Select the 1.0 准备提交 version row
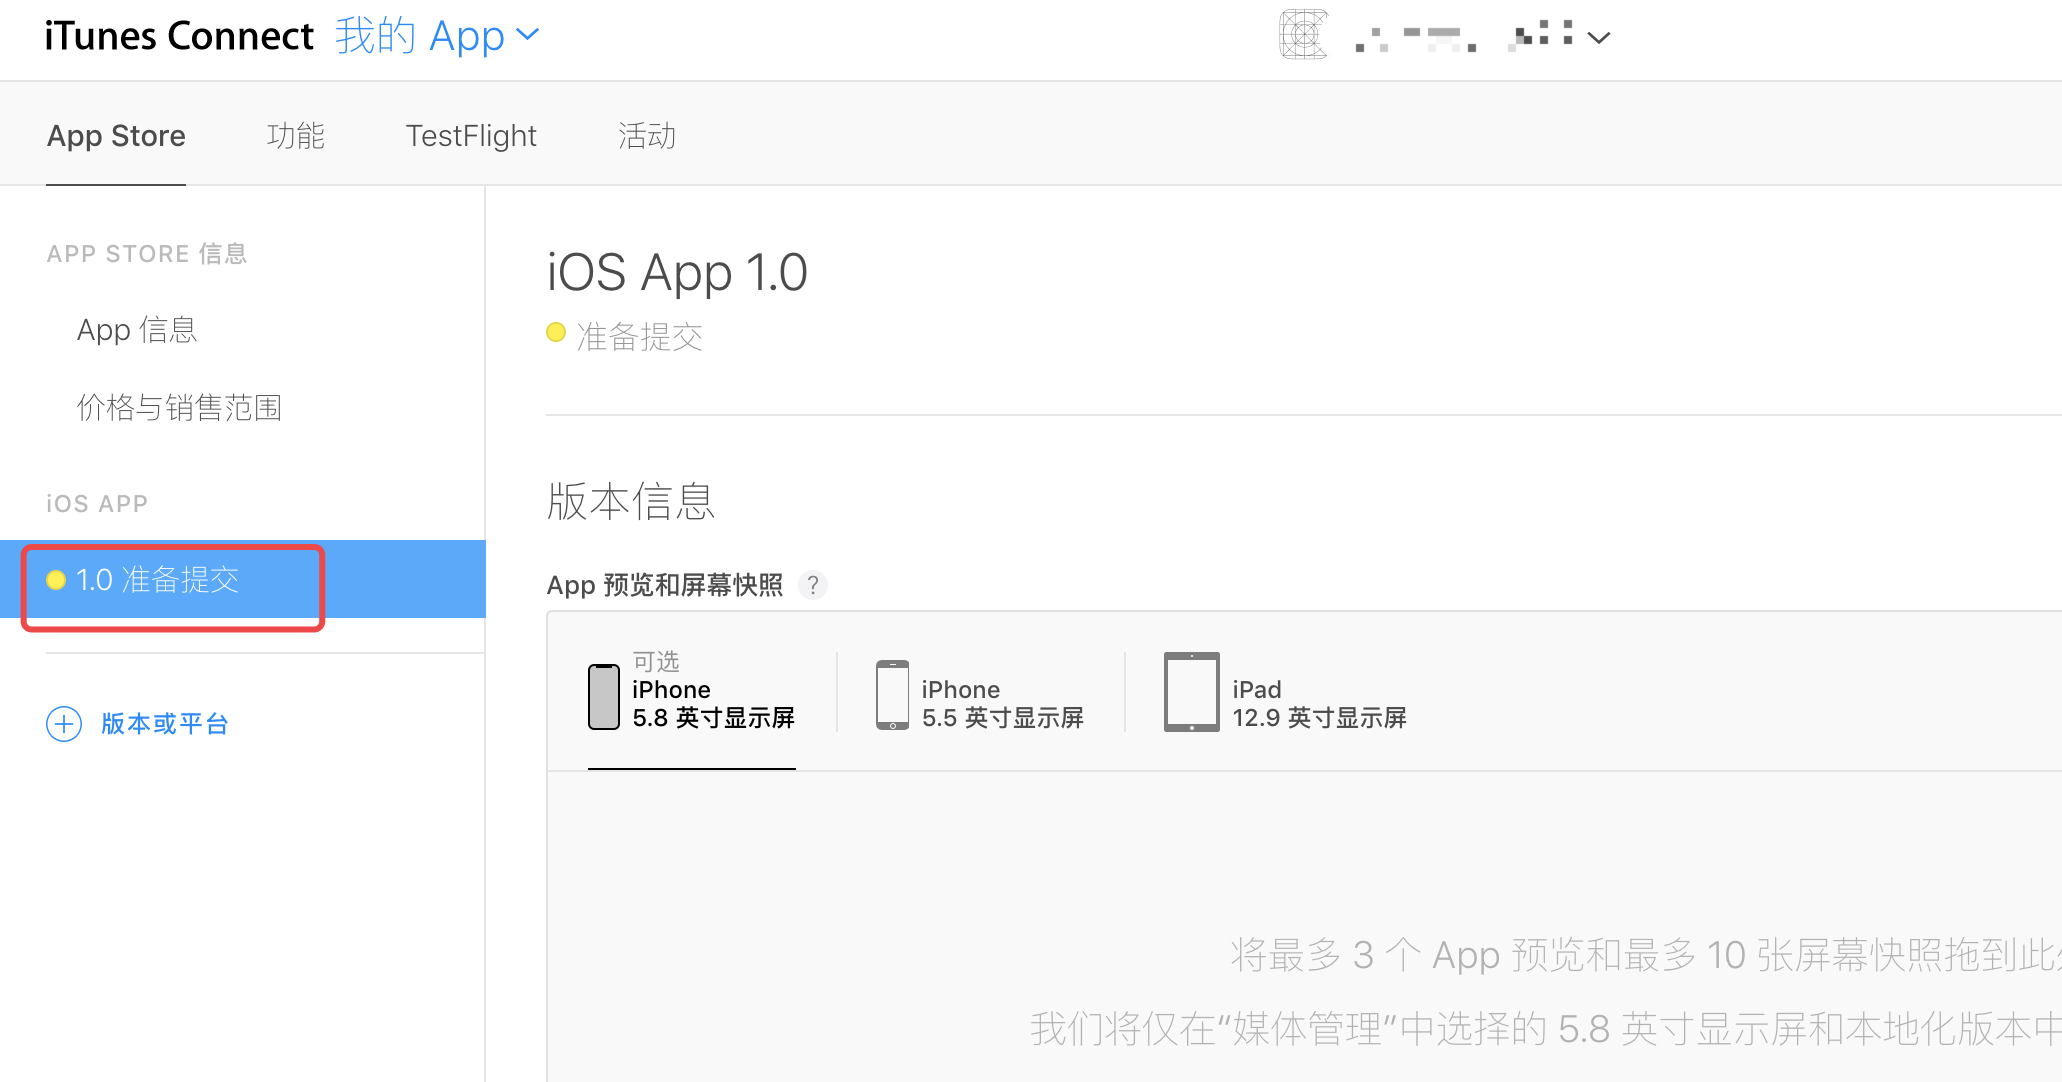The width and height of the screenshot is (2062, 1082). [x=243, y=579]
